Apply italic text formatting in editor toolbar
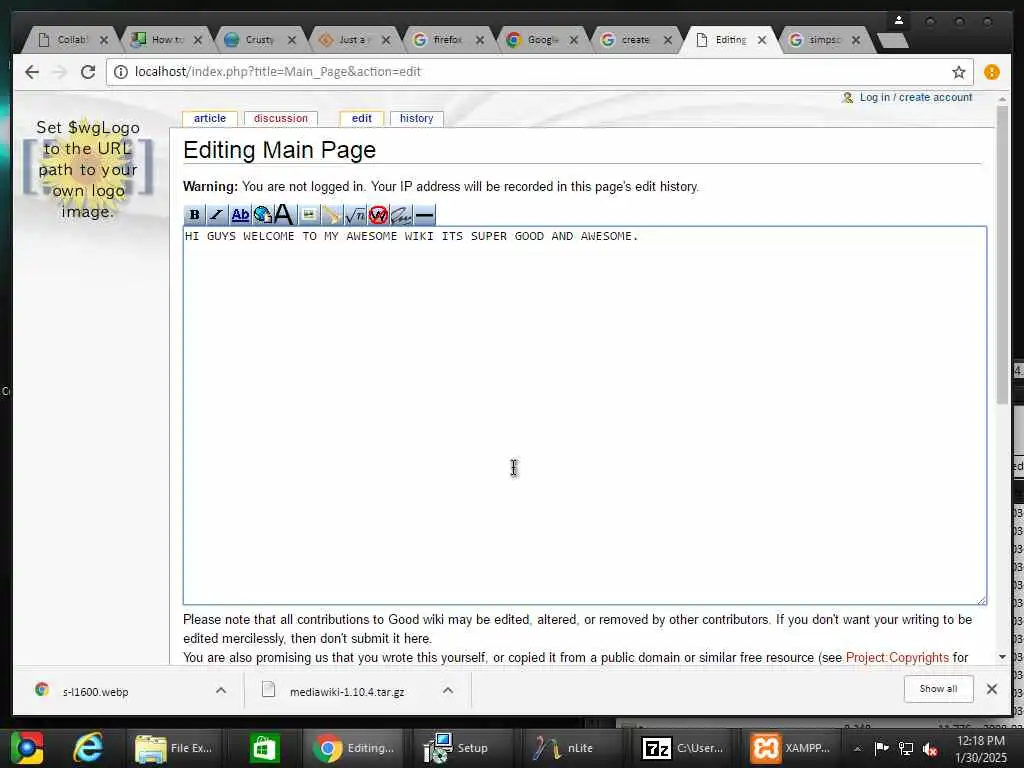This screenshot has height=768, width=1024. click(x=216, y=214)
